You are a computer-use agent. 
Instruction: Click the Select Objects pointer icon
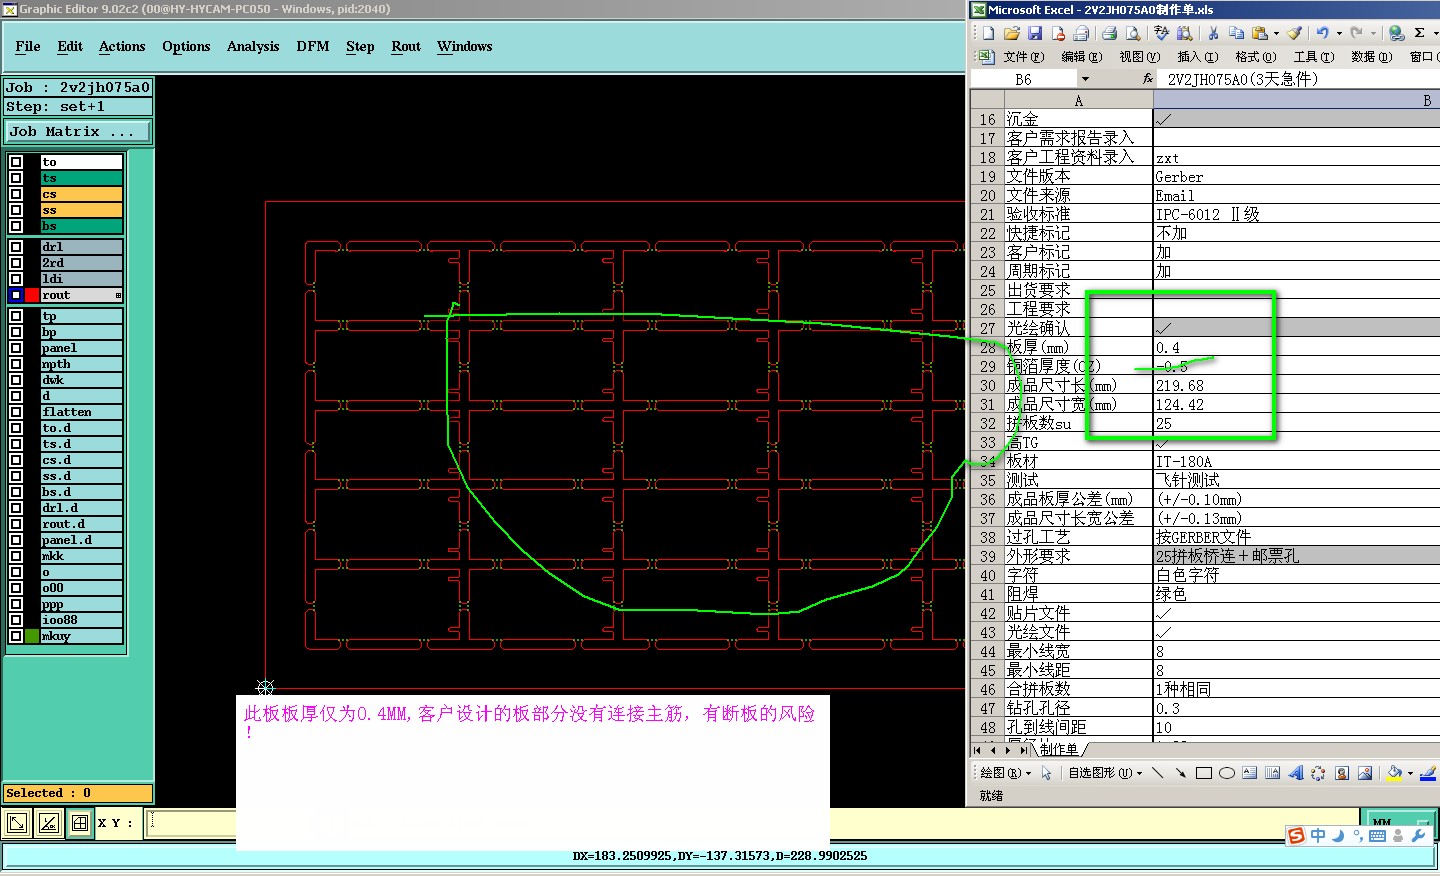[1046, 773]
